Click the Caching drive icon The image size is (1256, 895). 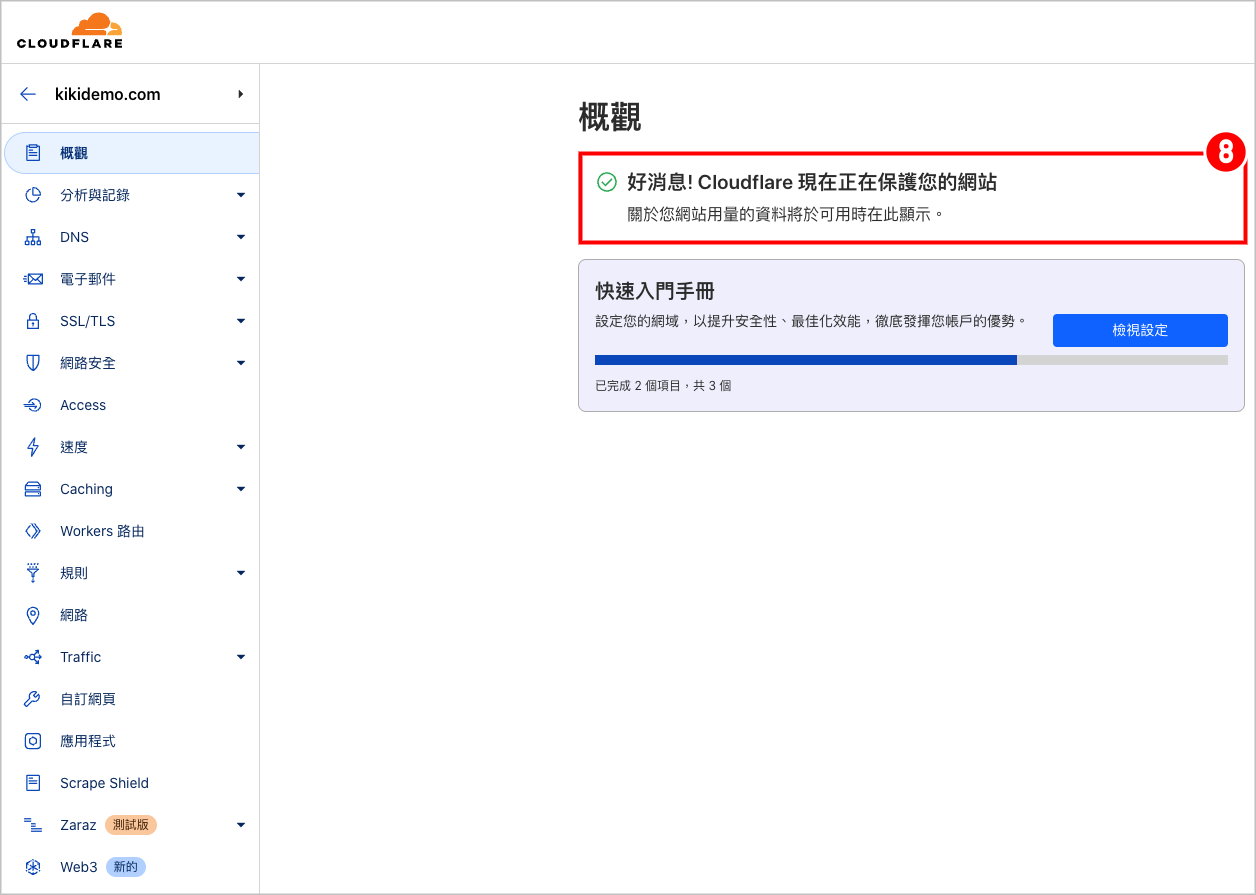[x=33, y=489]
